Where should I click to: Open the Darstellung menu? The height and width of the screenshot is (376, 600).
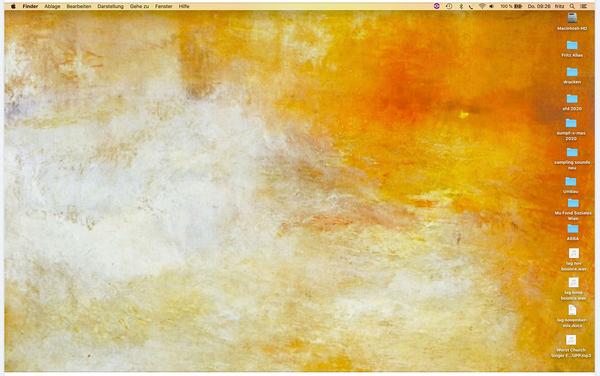111,6
